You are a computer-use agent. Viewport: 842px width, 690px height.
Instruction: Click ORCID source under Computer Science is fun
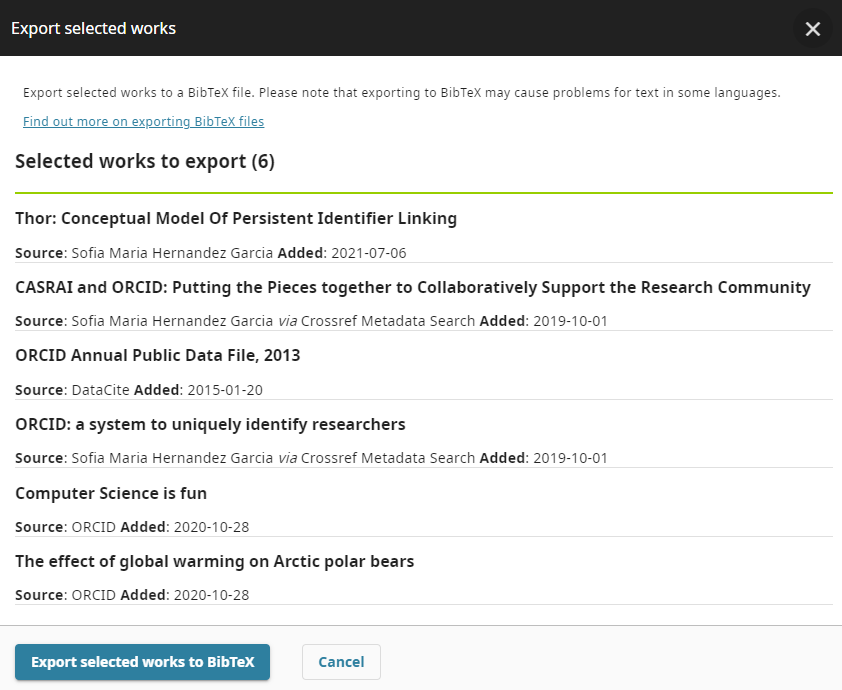tap(93, 527)
